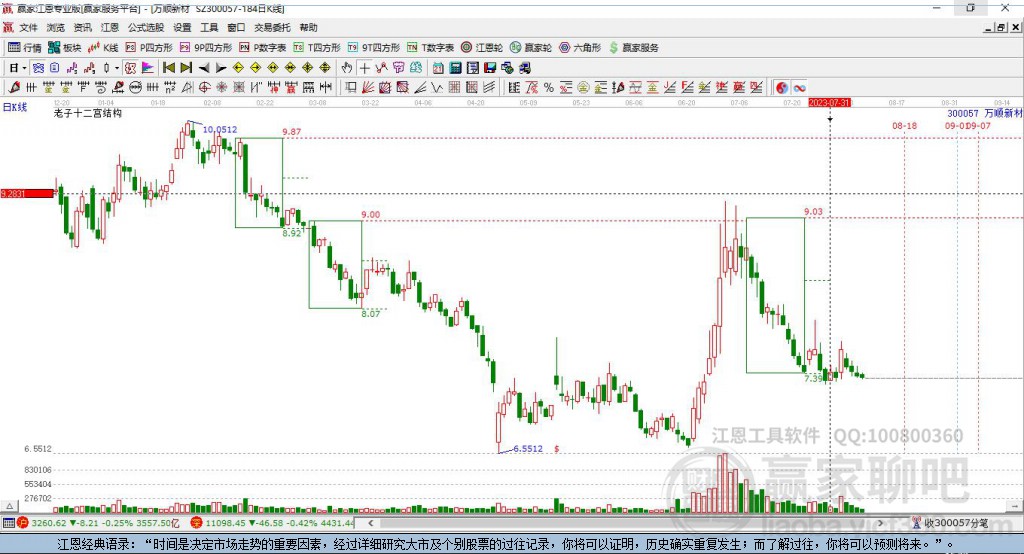Click the 6.5512 low price label on chart
This screenshot has height=554, width=1024.
(528, 449)
